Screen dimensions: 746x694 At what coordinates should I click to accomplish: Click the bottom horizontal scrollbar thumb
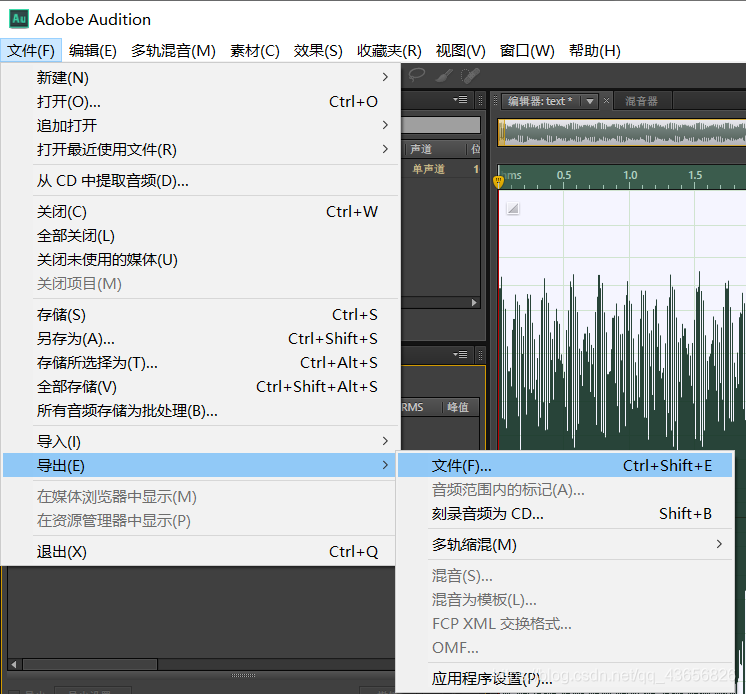click(90, 664)
